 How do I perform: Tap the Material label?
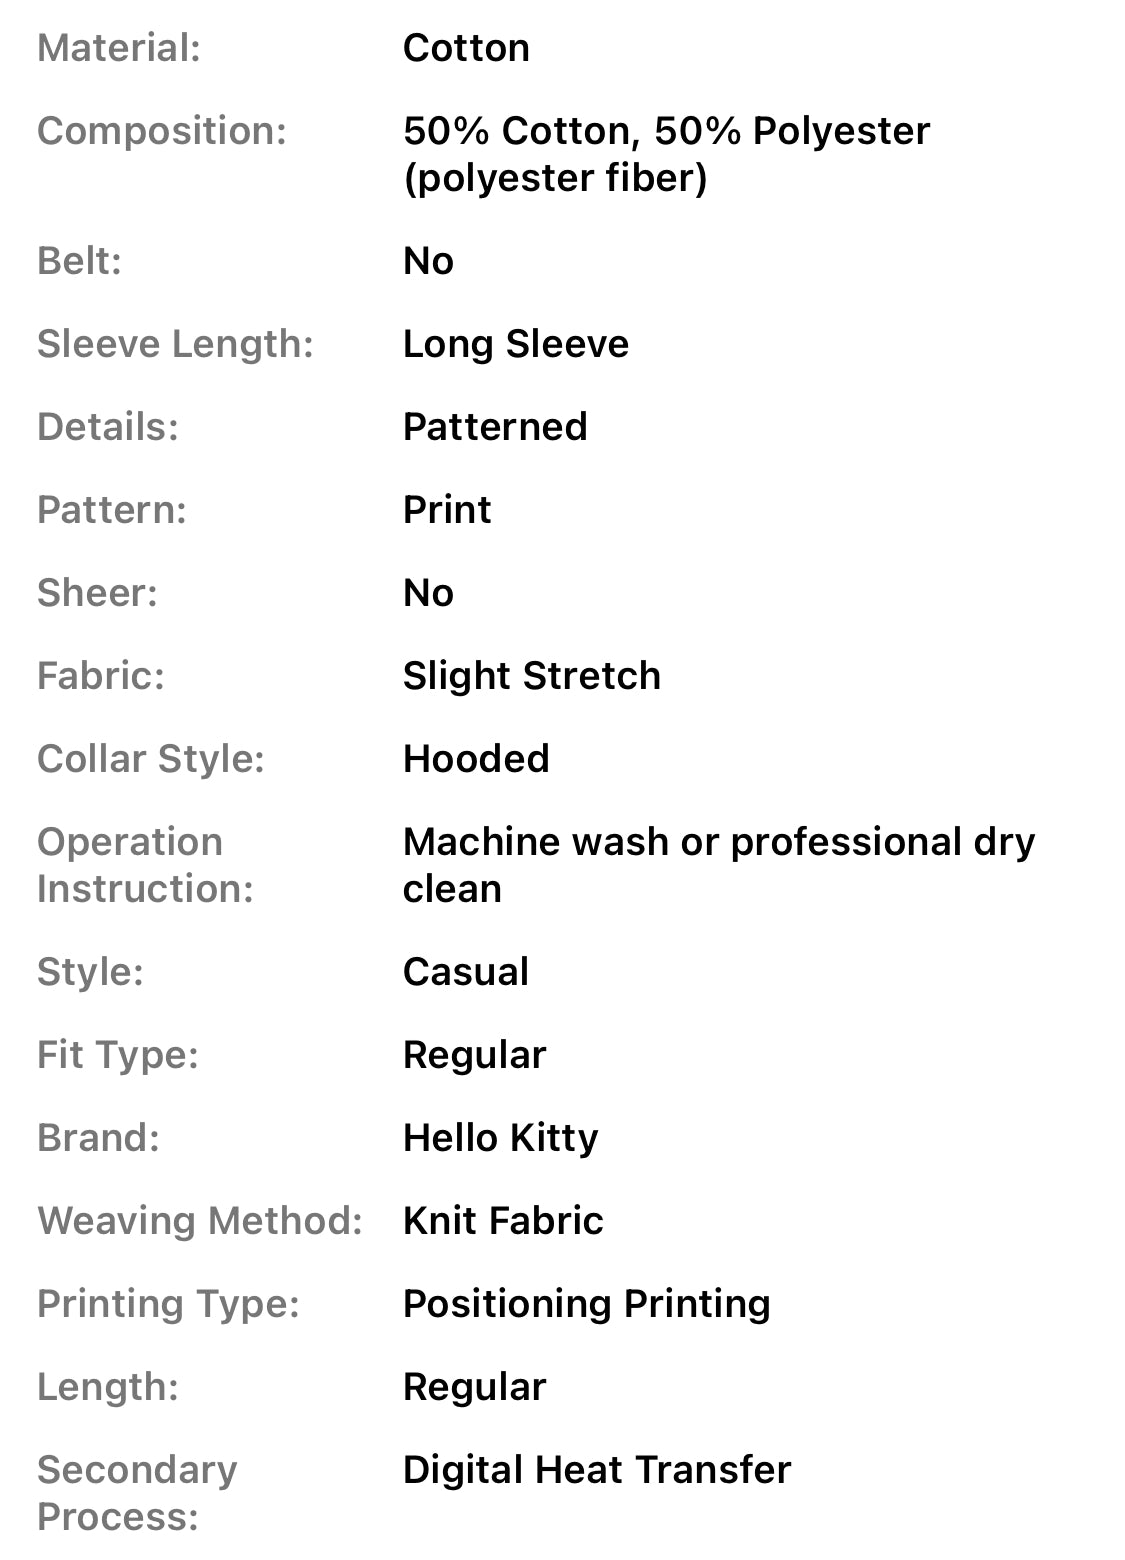[119, 48]
